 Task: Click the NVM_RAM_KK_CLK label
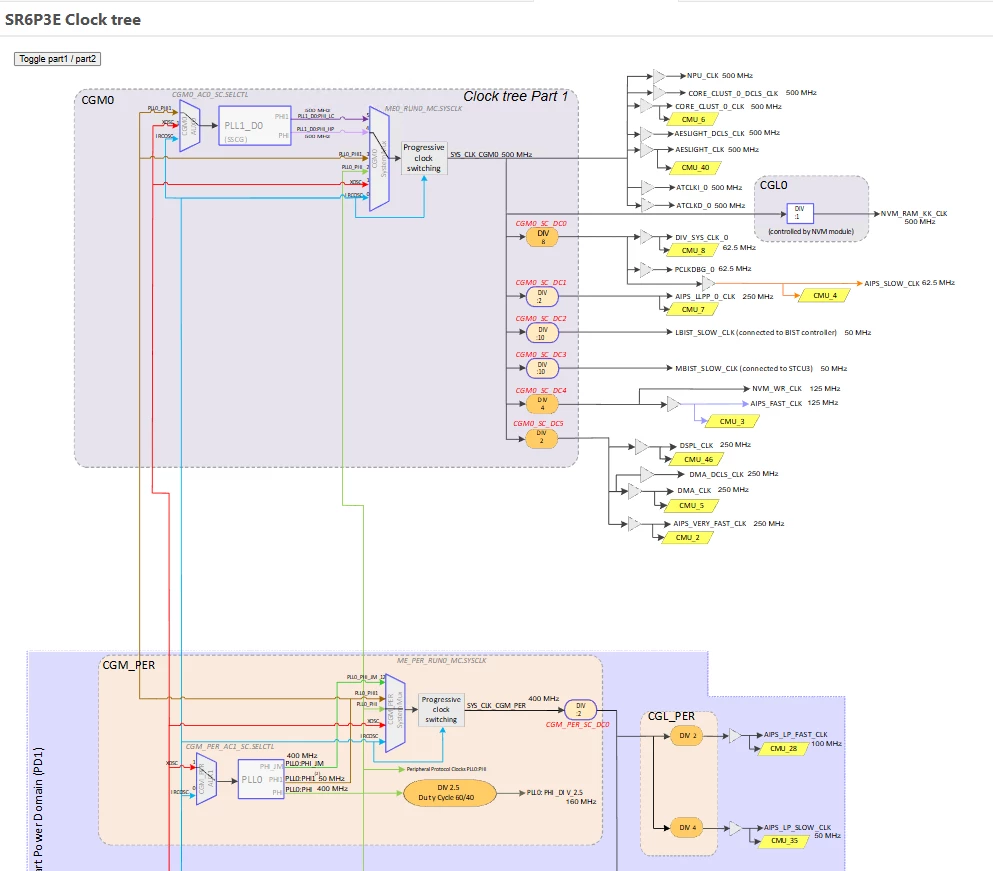click(914, 213)
